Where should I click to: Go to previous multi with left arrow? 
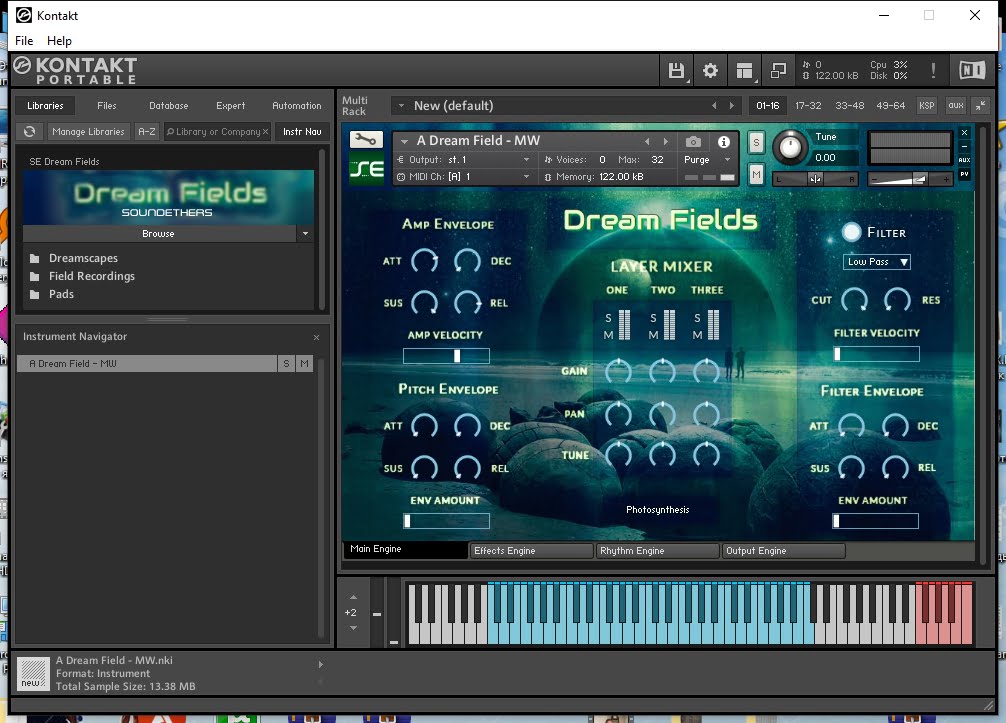714,106
